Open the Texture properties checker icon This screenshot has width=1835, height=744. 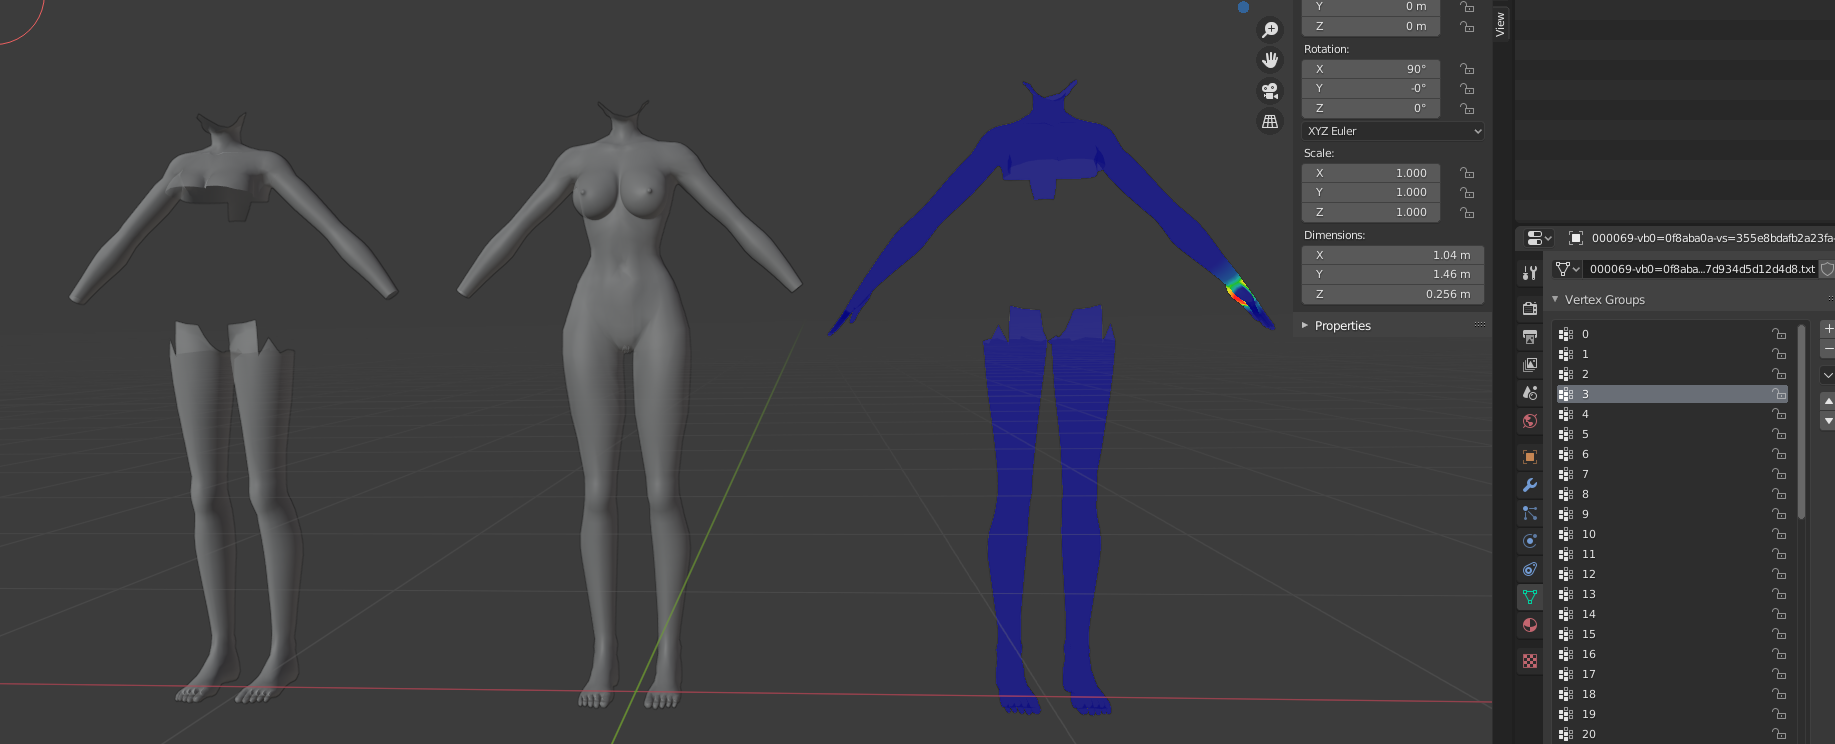pos(1530,661)
